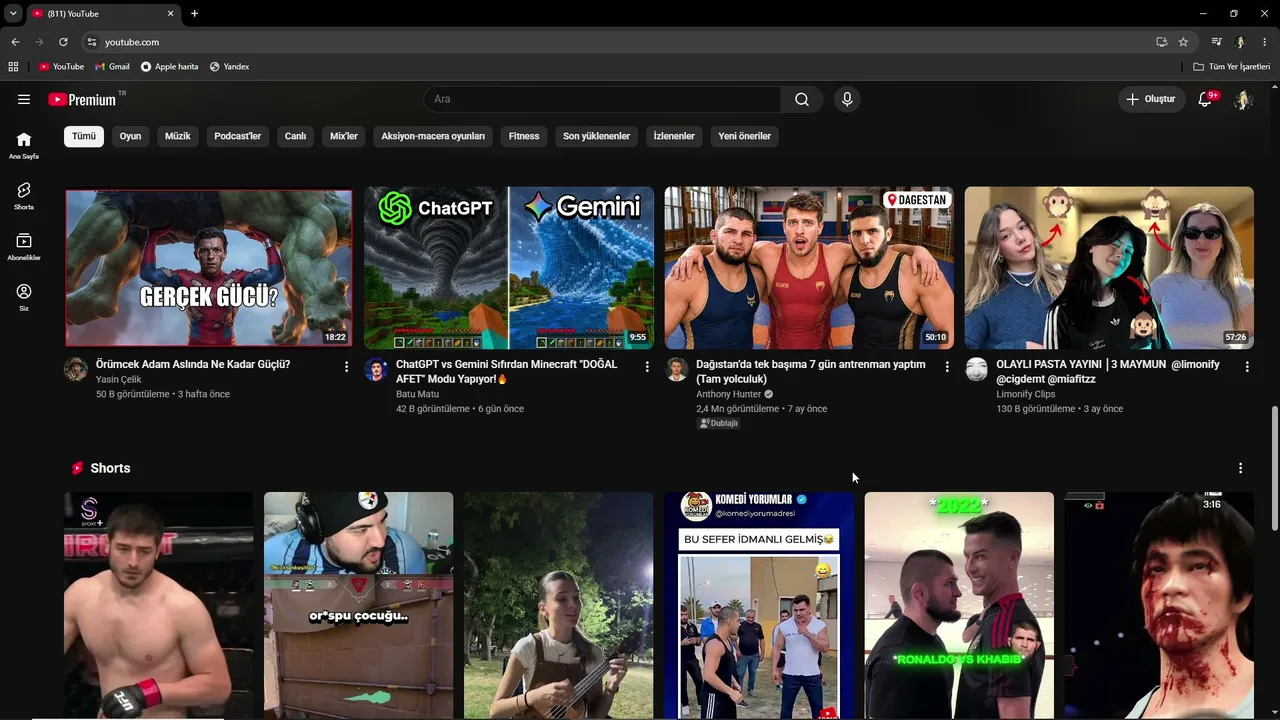Open the YouTube bookmark in the bookmarks bar

coord(61,67)
